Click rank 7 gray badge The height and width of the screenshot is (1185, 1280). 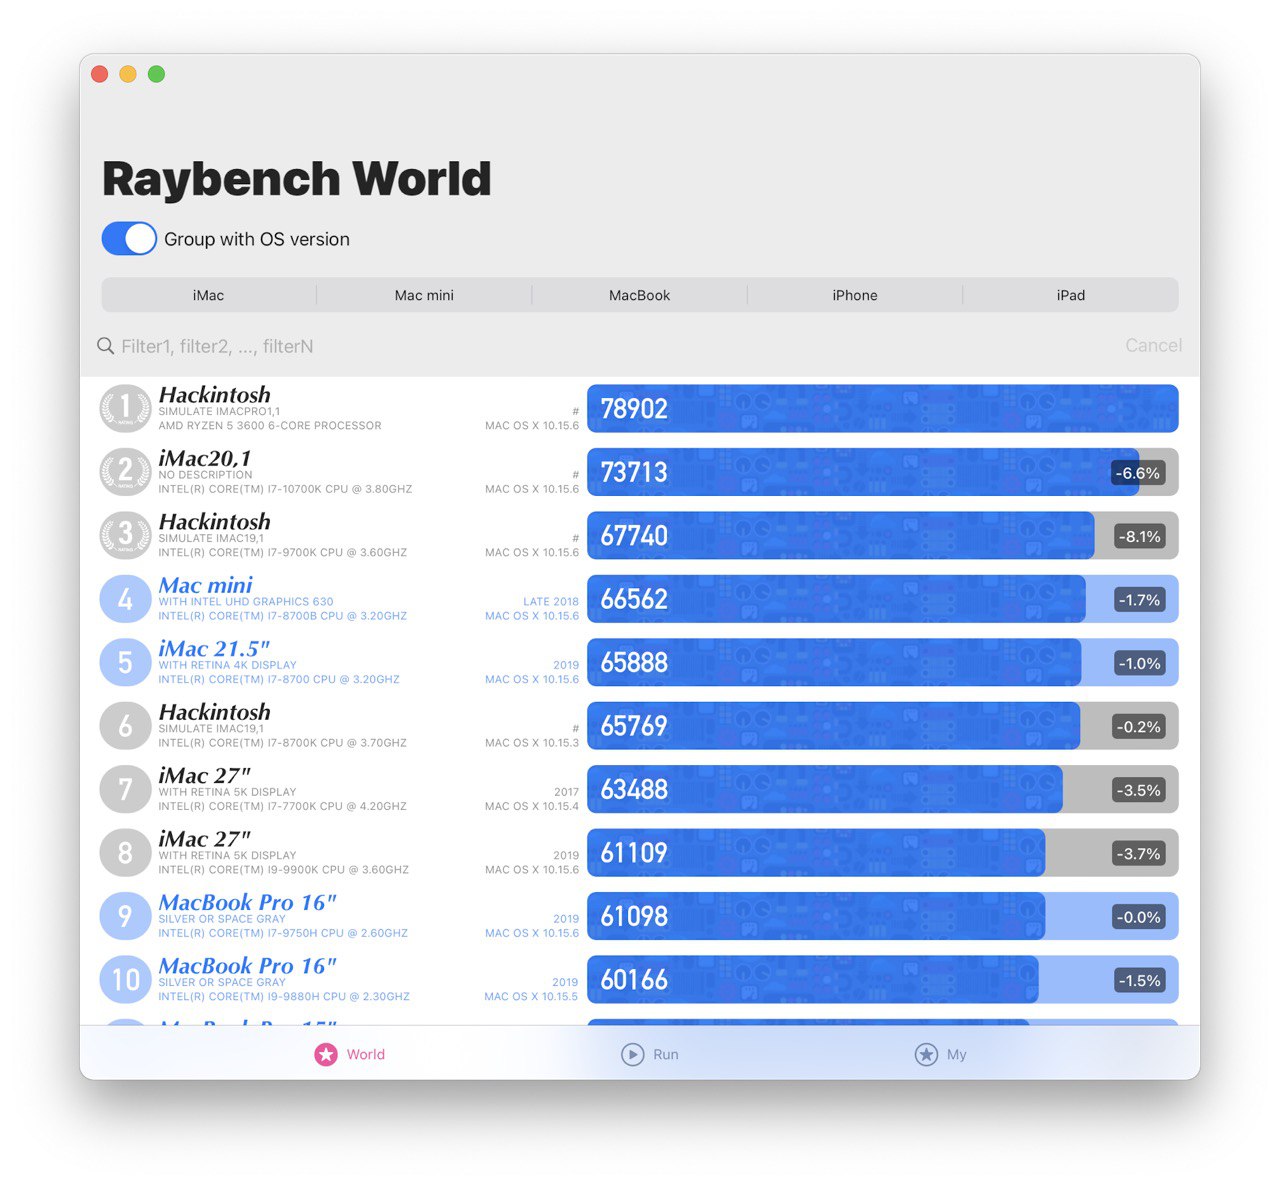click(x=125, y=790)
